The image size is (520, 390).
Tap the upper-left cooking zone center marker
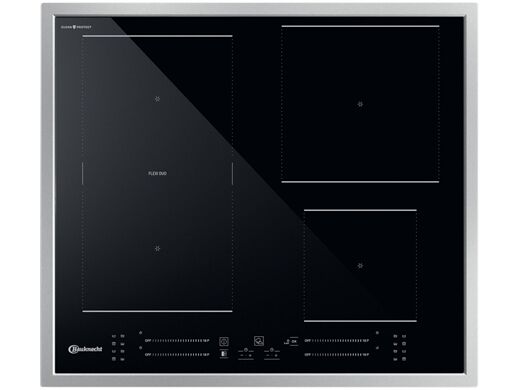click(x=157, y=99)
